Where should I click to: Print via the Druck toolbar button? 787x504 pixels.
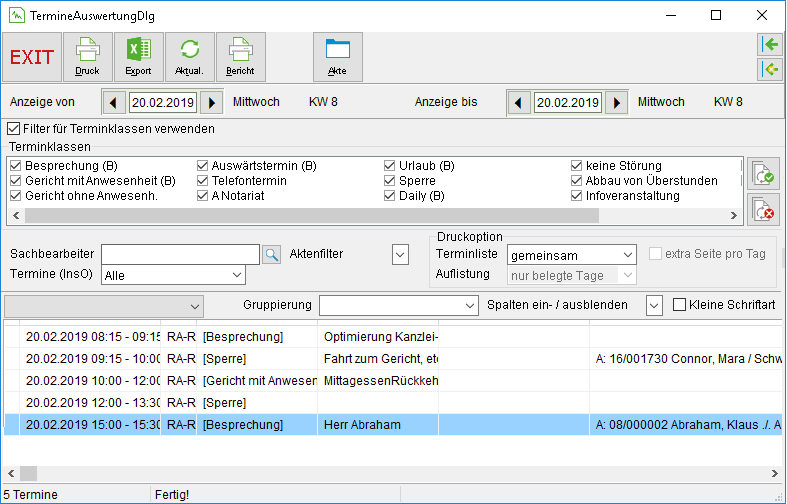87,57
